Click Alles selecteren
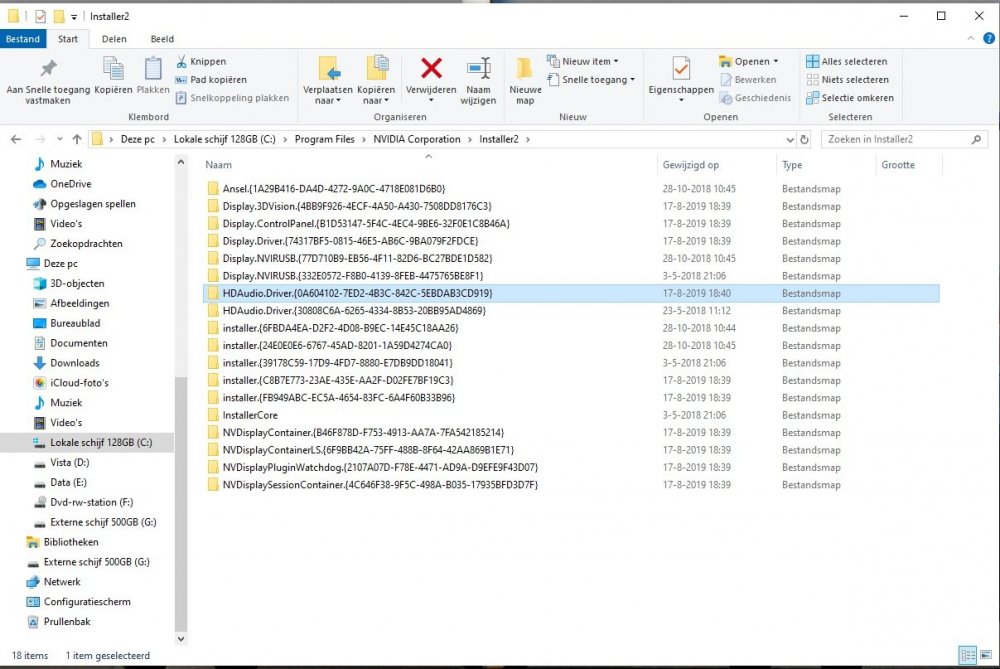The width and height of the screenshot is (1000, 669). [847, 61]
